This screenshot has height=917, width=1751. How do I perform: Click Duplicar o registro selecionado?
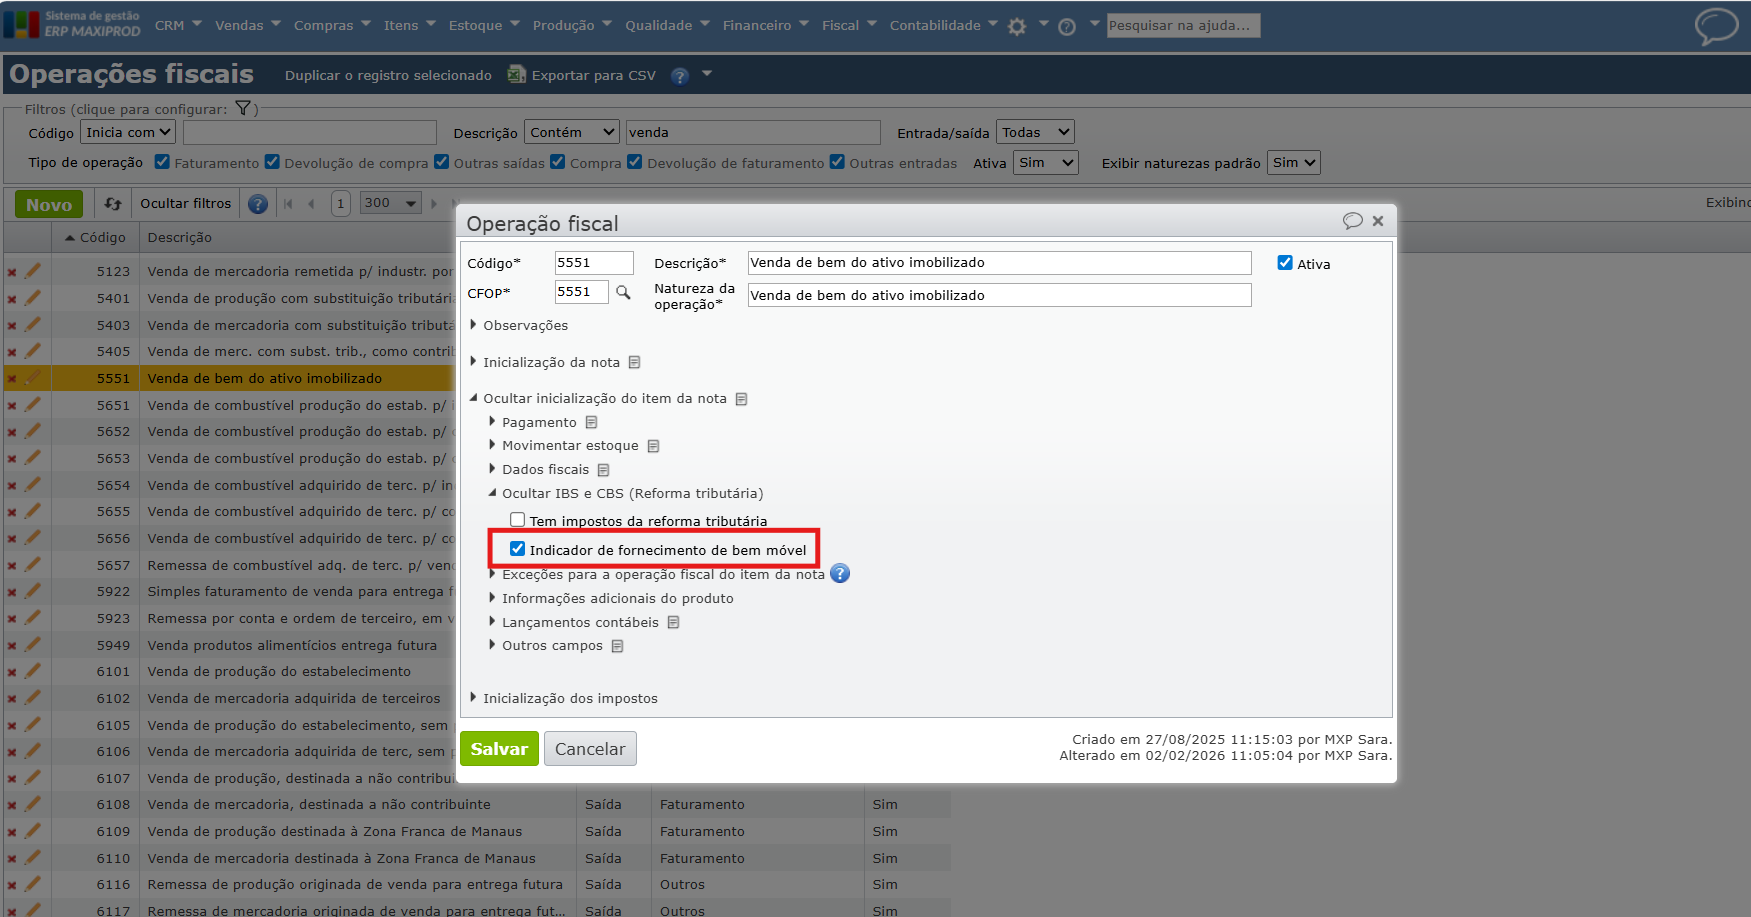click(388, 75)
